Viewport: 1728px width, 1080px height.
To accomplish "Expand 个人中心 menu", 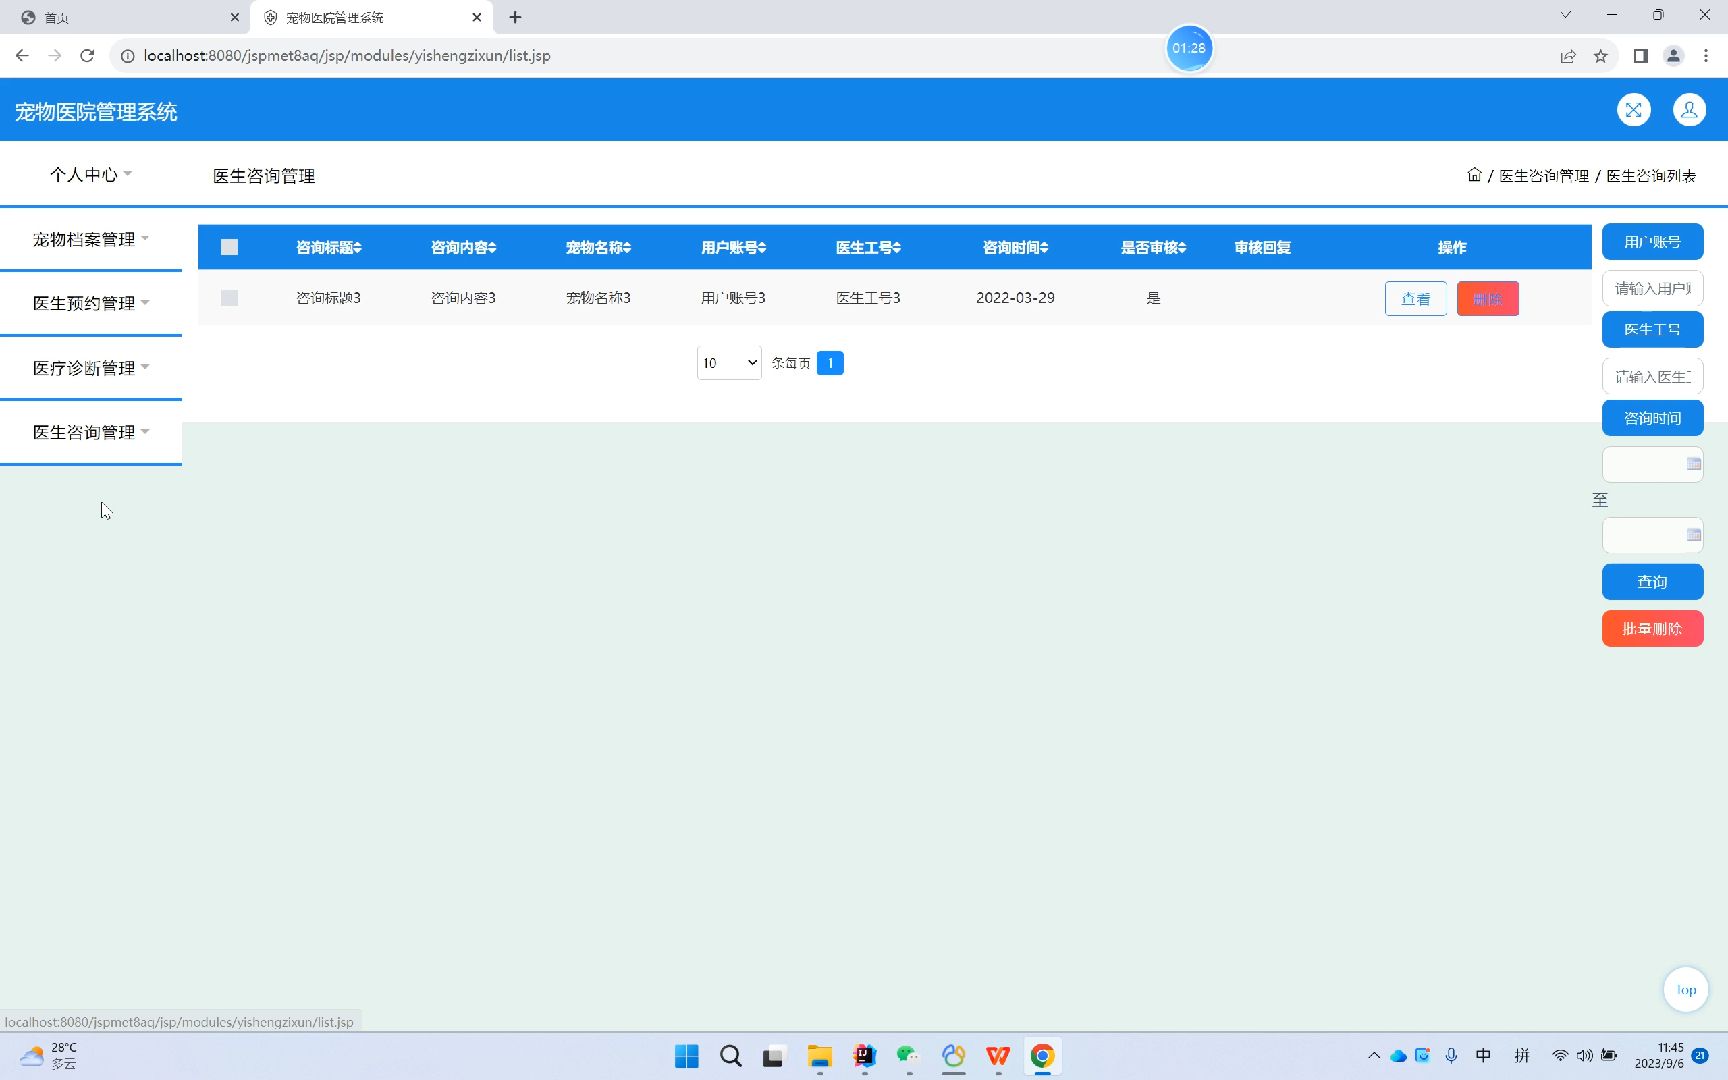I will (91, 174).
